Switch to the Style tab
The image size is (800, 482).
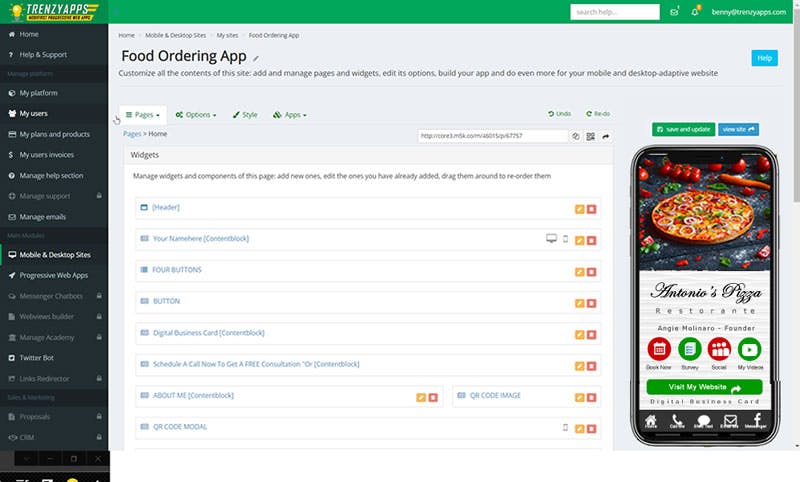[245, 115]
